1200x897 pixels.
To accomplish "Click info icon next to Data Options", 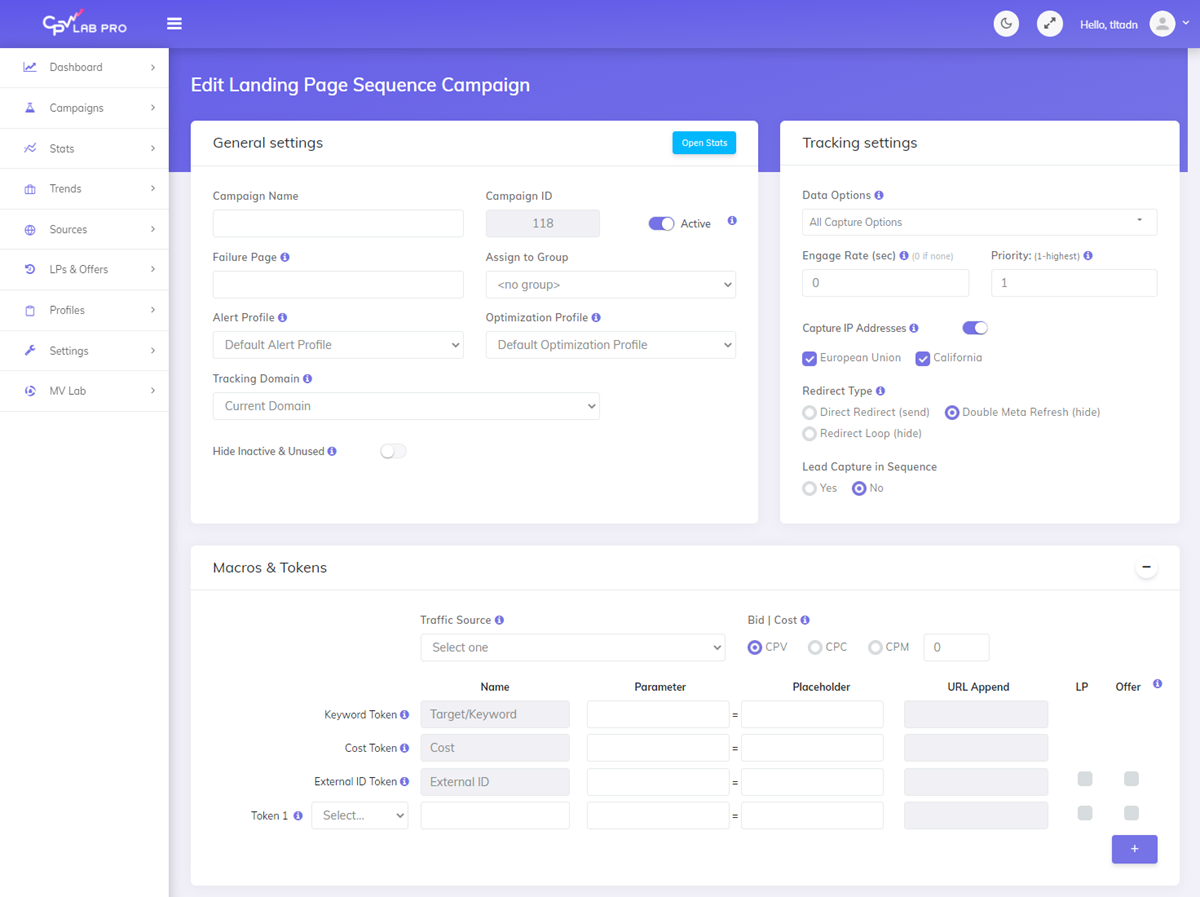I will [x=879, y=195].
